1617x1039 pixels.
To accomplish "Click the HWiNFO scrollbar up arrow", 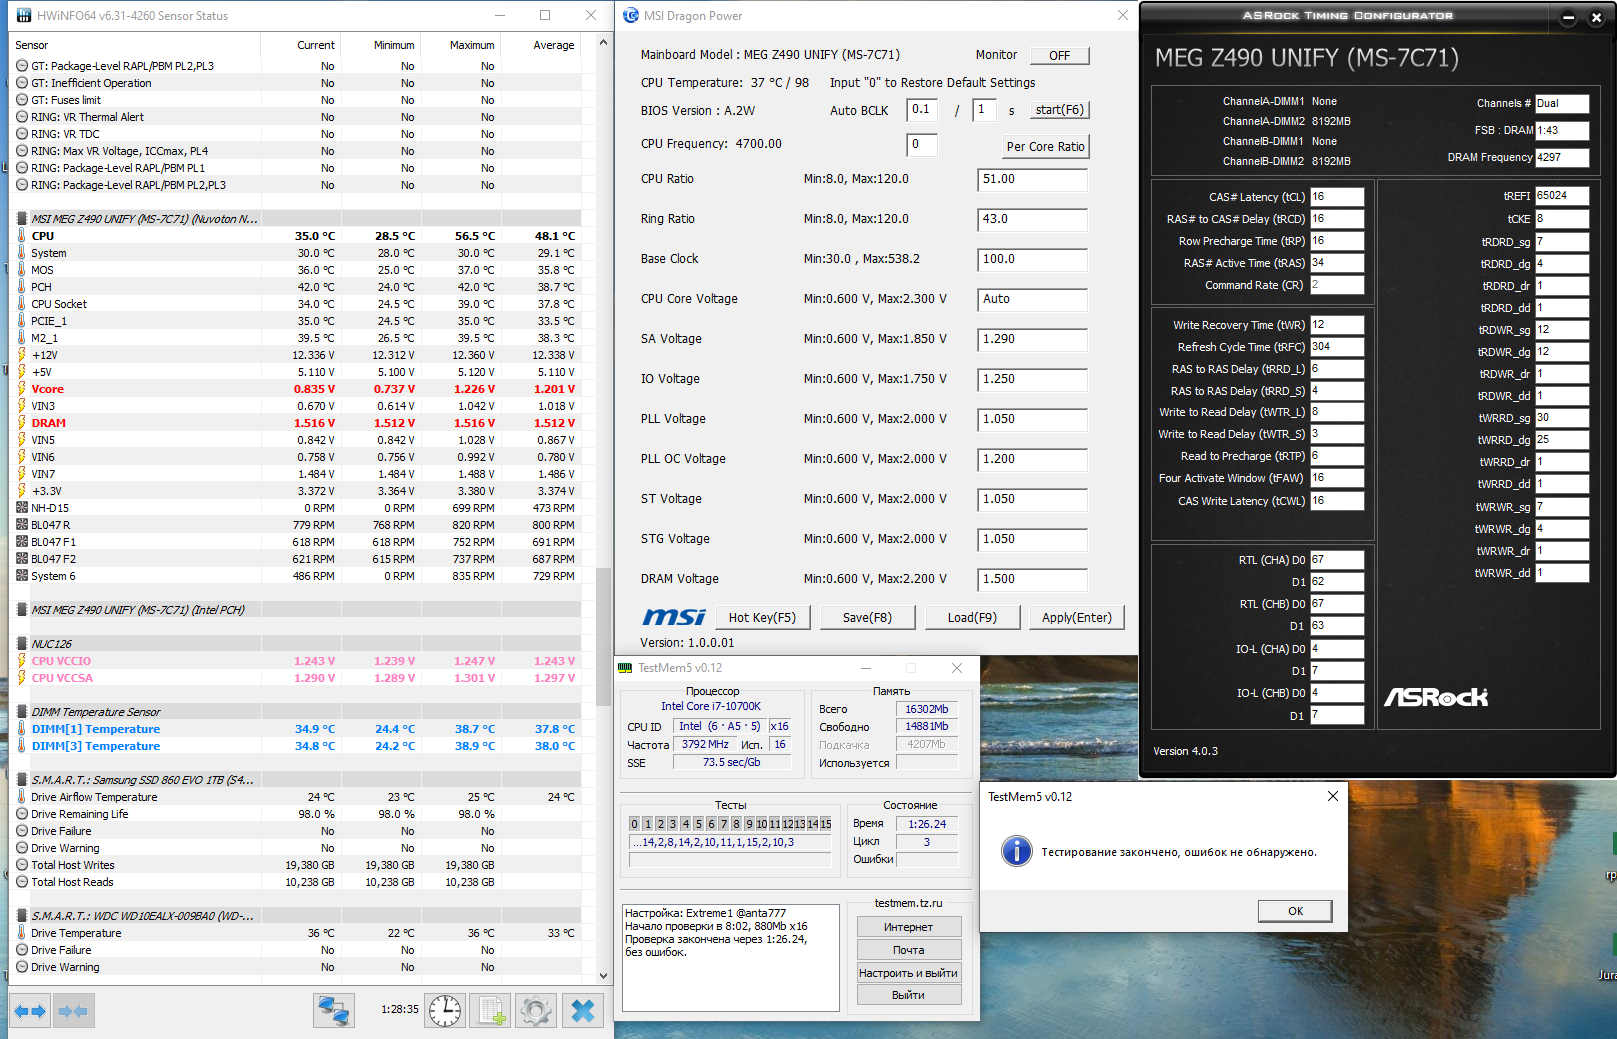I will pyautogui.click(x=603, y=42).
